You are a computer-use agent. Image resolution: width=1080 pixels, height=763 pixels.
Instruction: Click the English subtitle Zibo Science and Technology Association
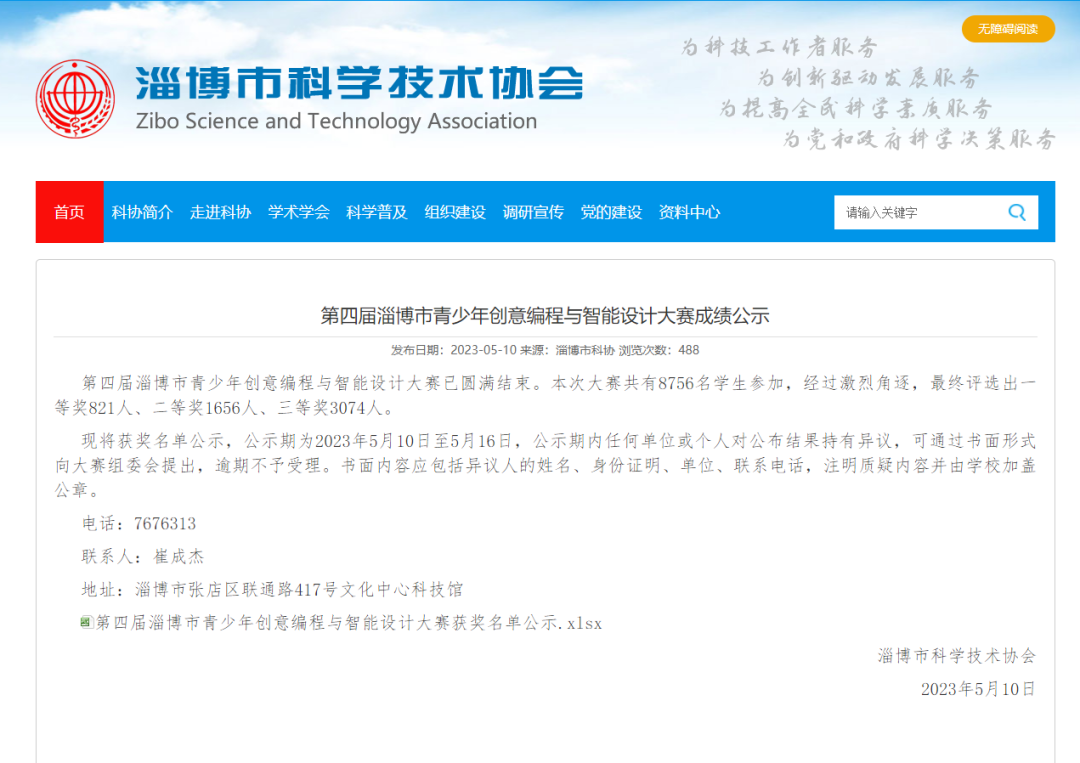pyautogui.click(x=336, y=122)
